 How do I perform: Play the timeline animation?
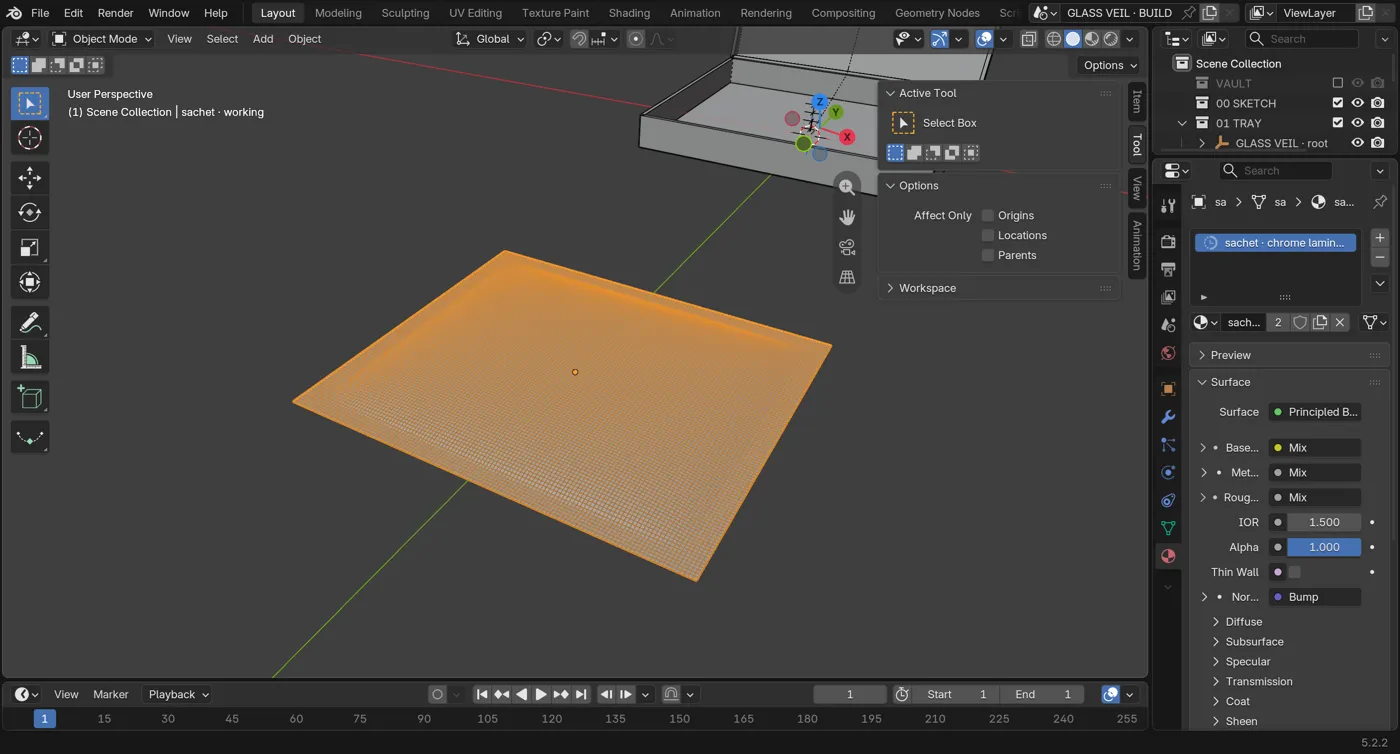(541, 694)
